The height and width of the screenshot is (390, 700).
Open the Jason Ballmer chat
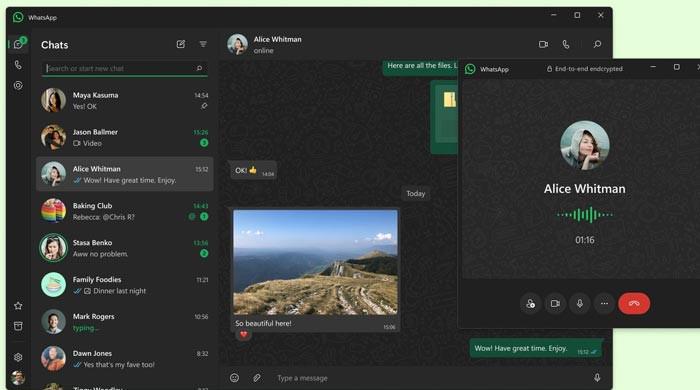pyautogui.click(x=125, y=137)
